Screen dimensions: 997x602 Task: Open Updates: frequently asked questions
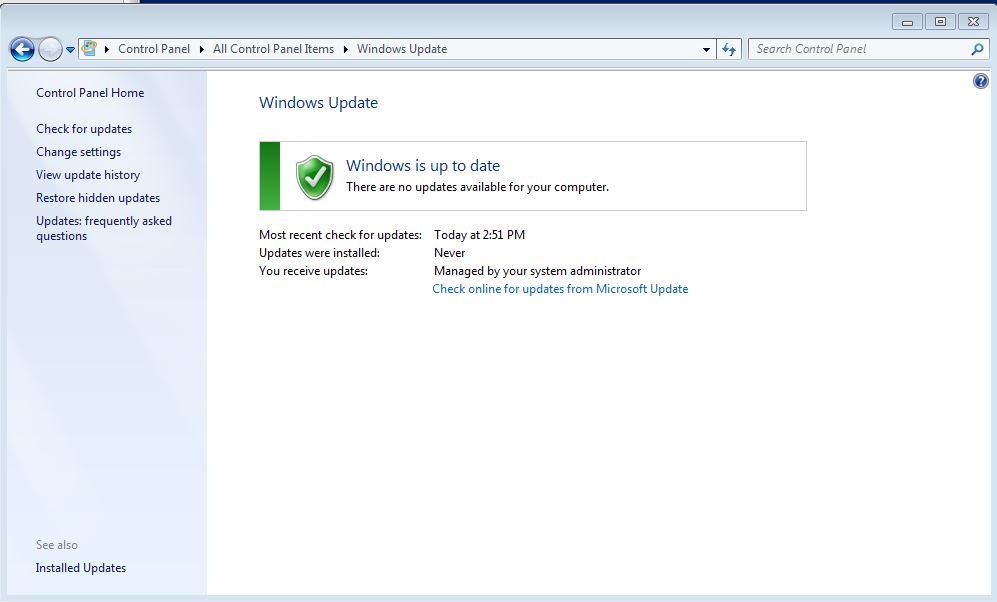tap(104, 228)
